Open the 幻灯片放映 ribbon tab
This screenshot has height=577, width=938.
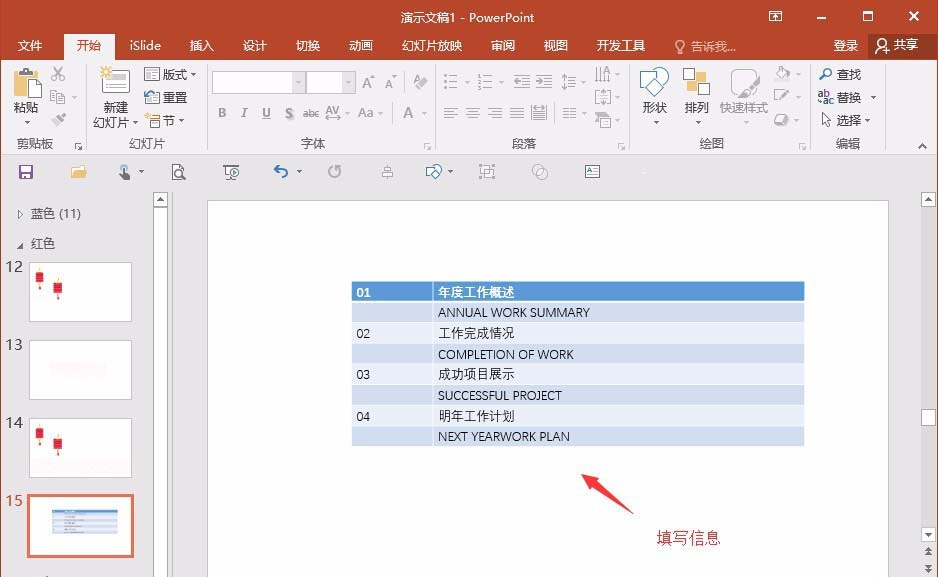431,45
